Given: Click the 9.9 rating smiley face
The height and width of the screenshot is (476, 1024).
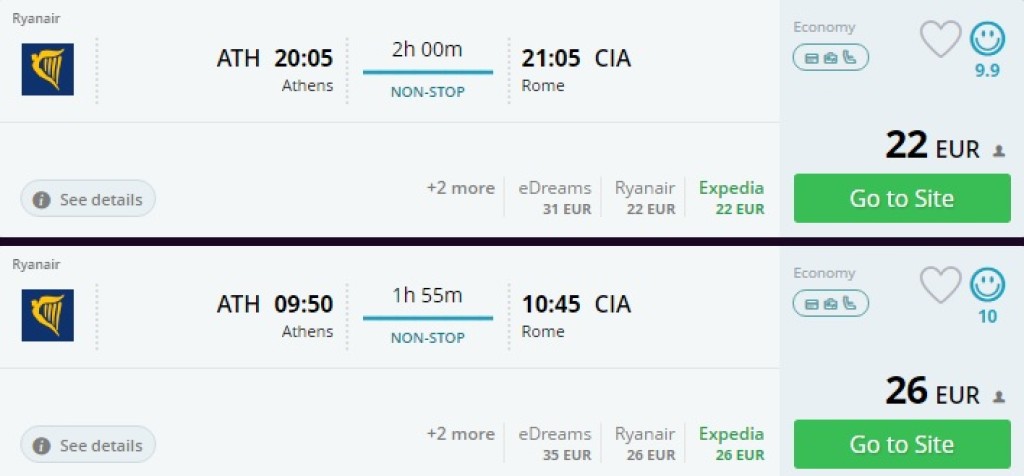Looking at the screenshot, I should 987,39.
